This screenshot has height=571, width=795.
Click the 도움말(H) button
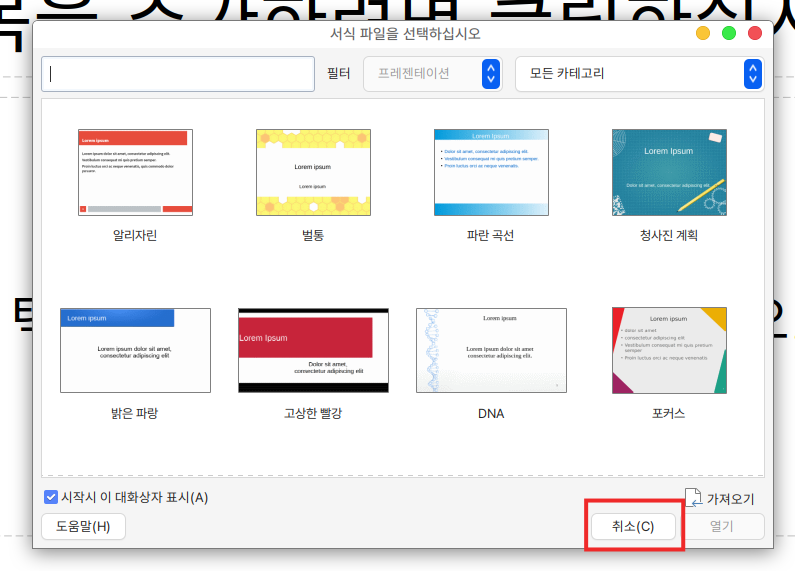coord(83,526)
